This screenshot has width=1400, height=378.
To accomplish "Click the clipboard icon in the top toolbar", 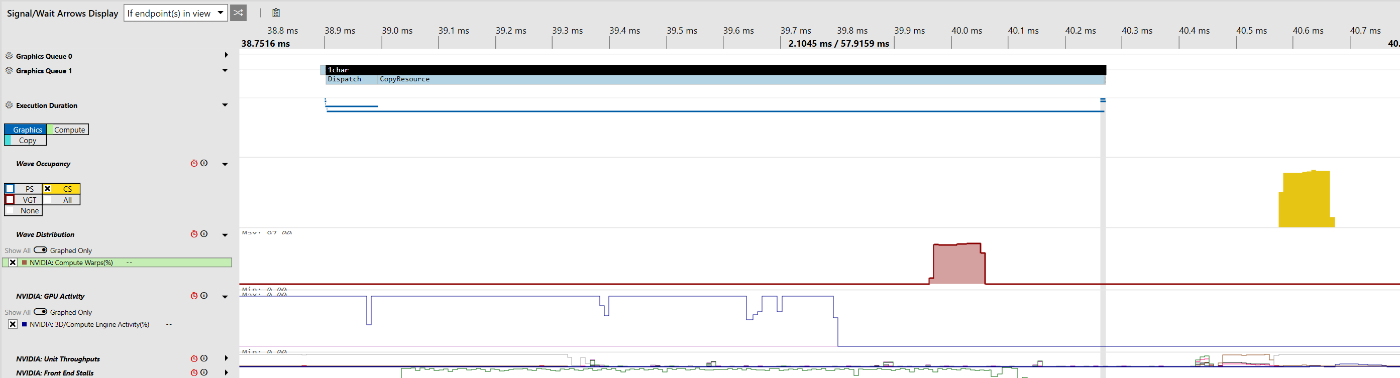I will (276, 13).
